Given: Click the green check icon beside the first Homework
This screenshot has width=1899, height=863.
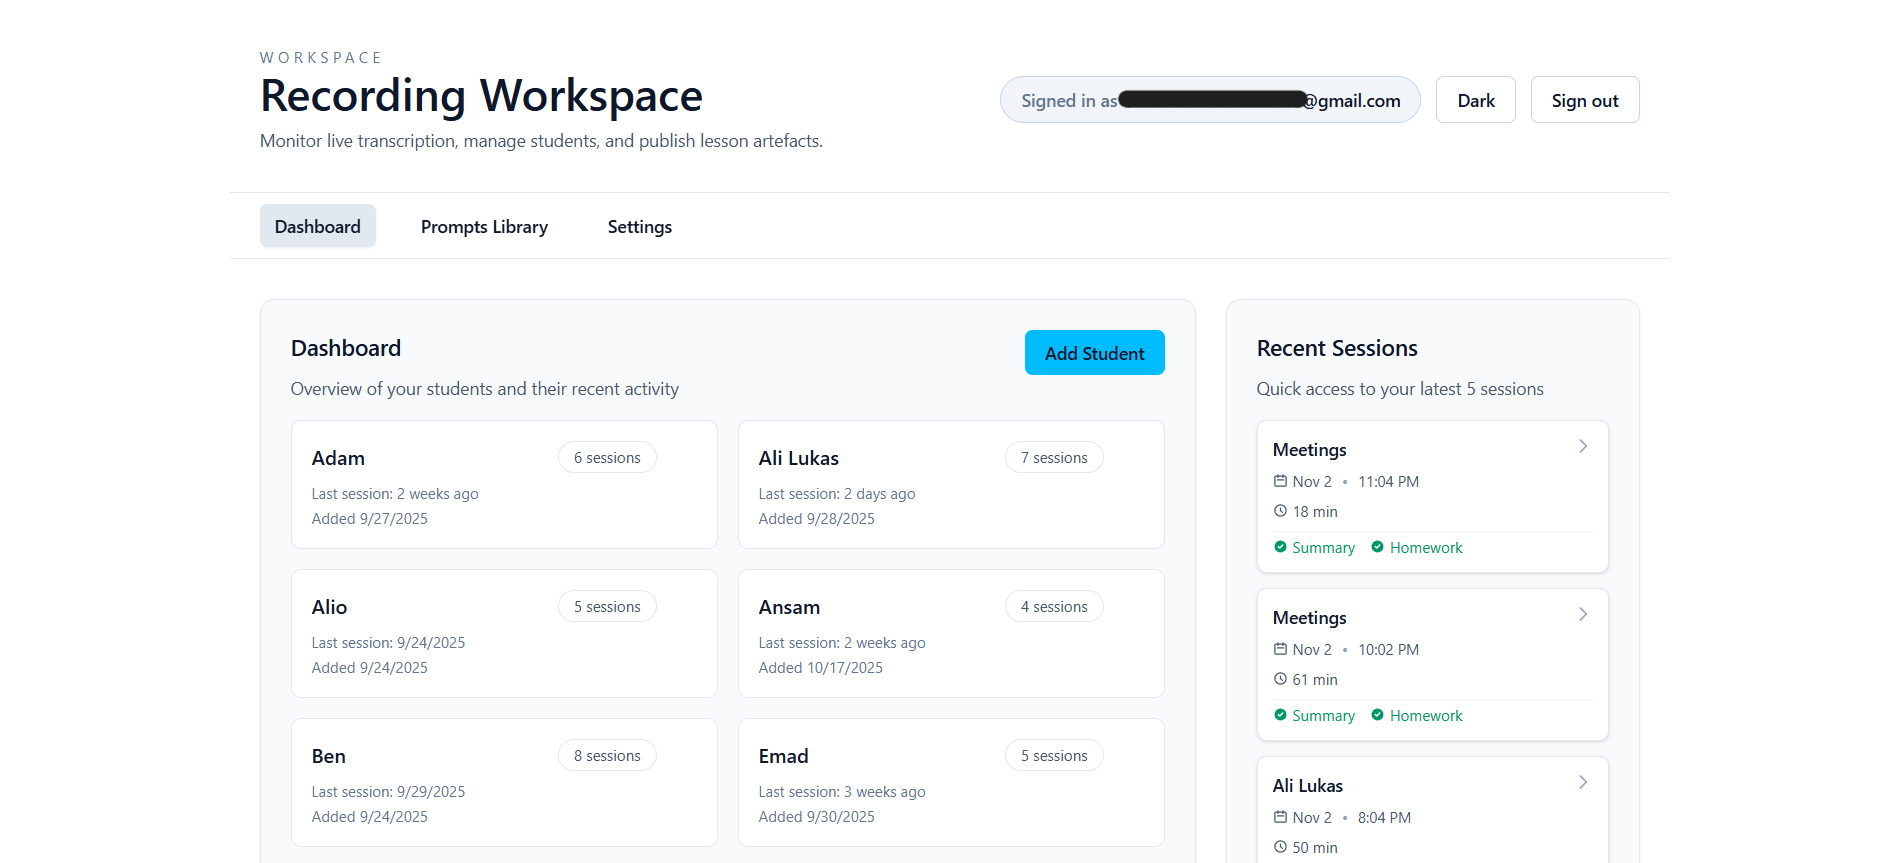Looking at the screenshot, I should tap(1377, 547).
